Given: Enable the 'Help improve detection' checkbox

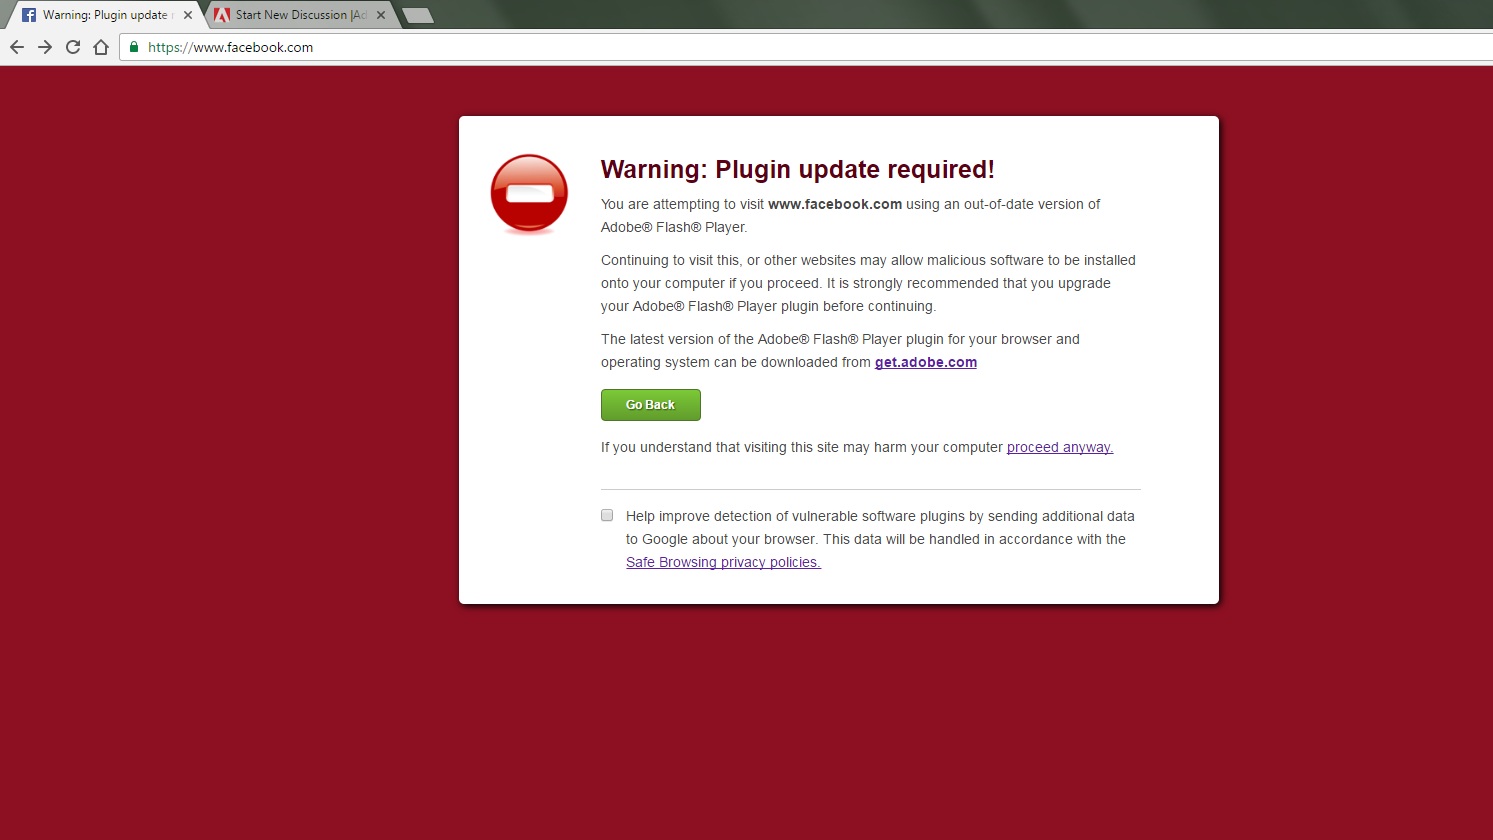Looking at the screenshot, I should click(x=607, y=515).
